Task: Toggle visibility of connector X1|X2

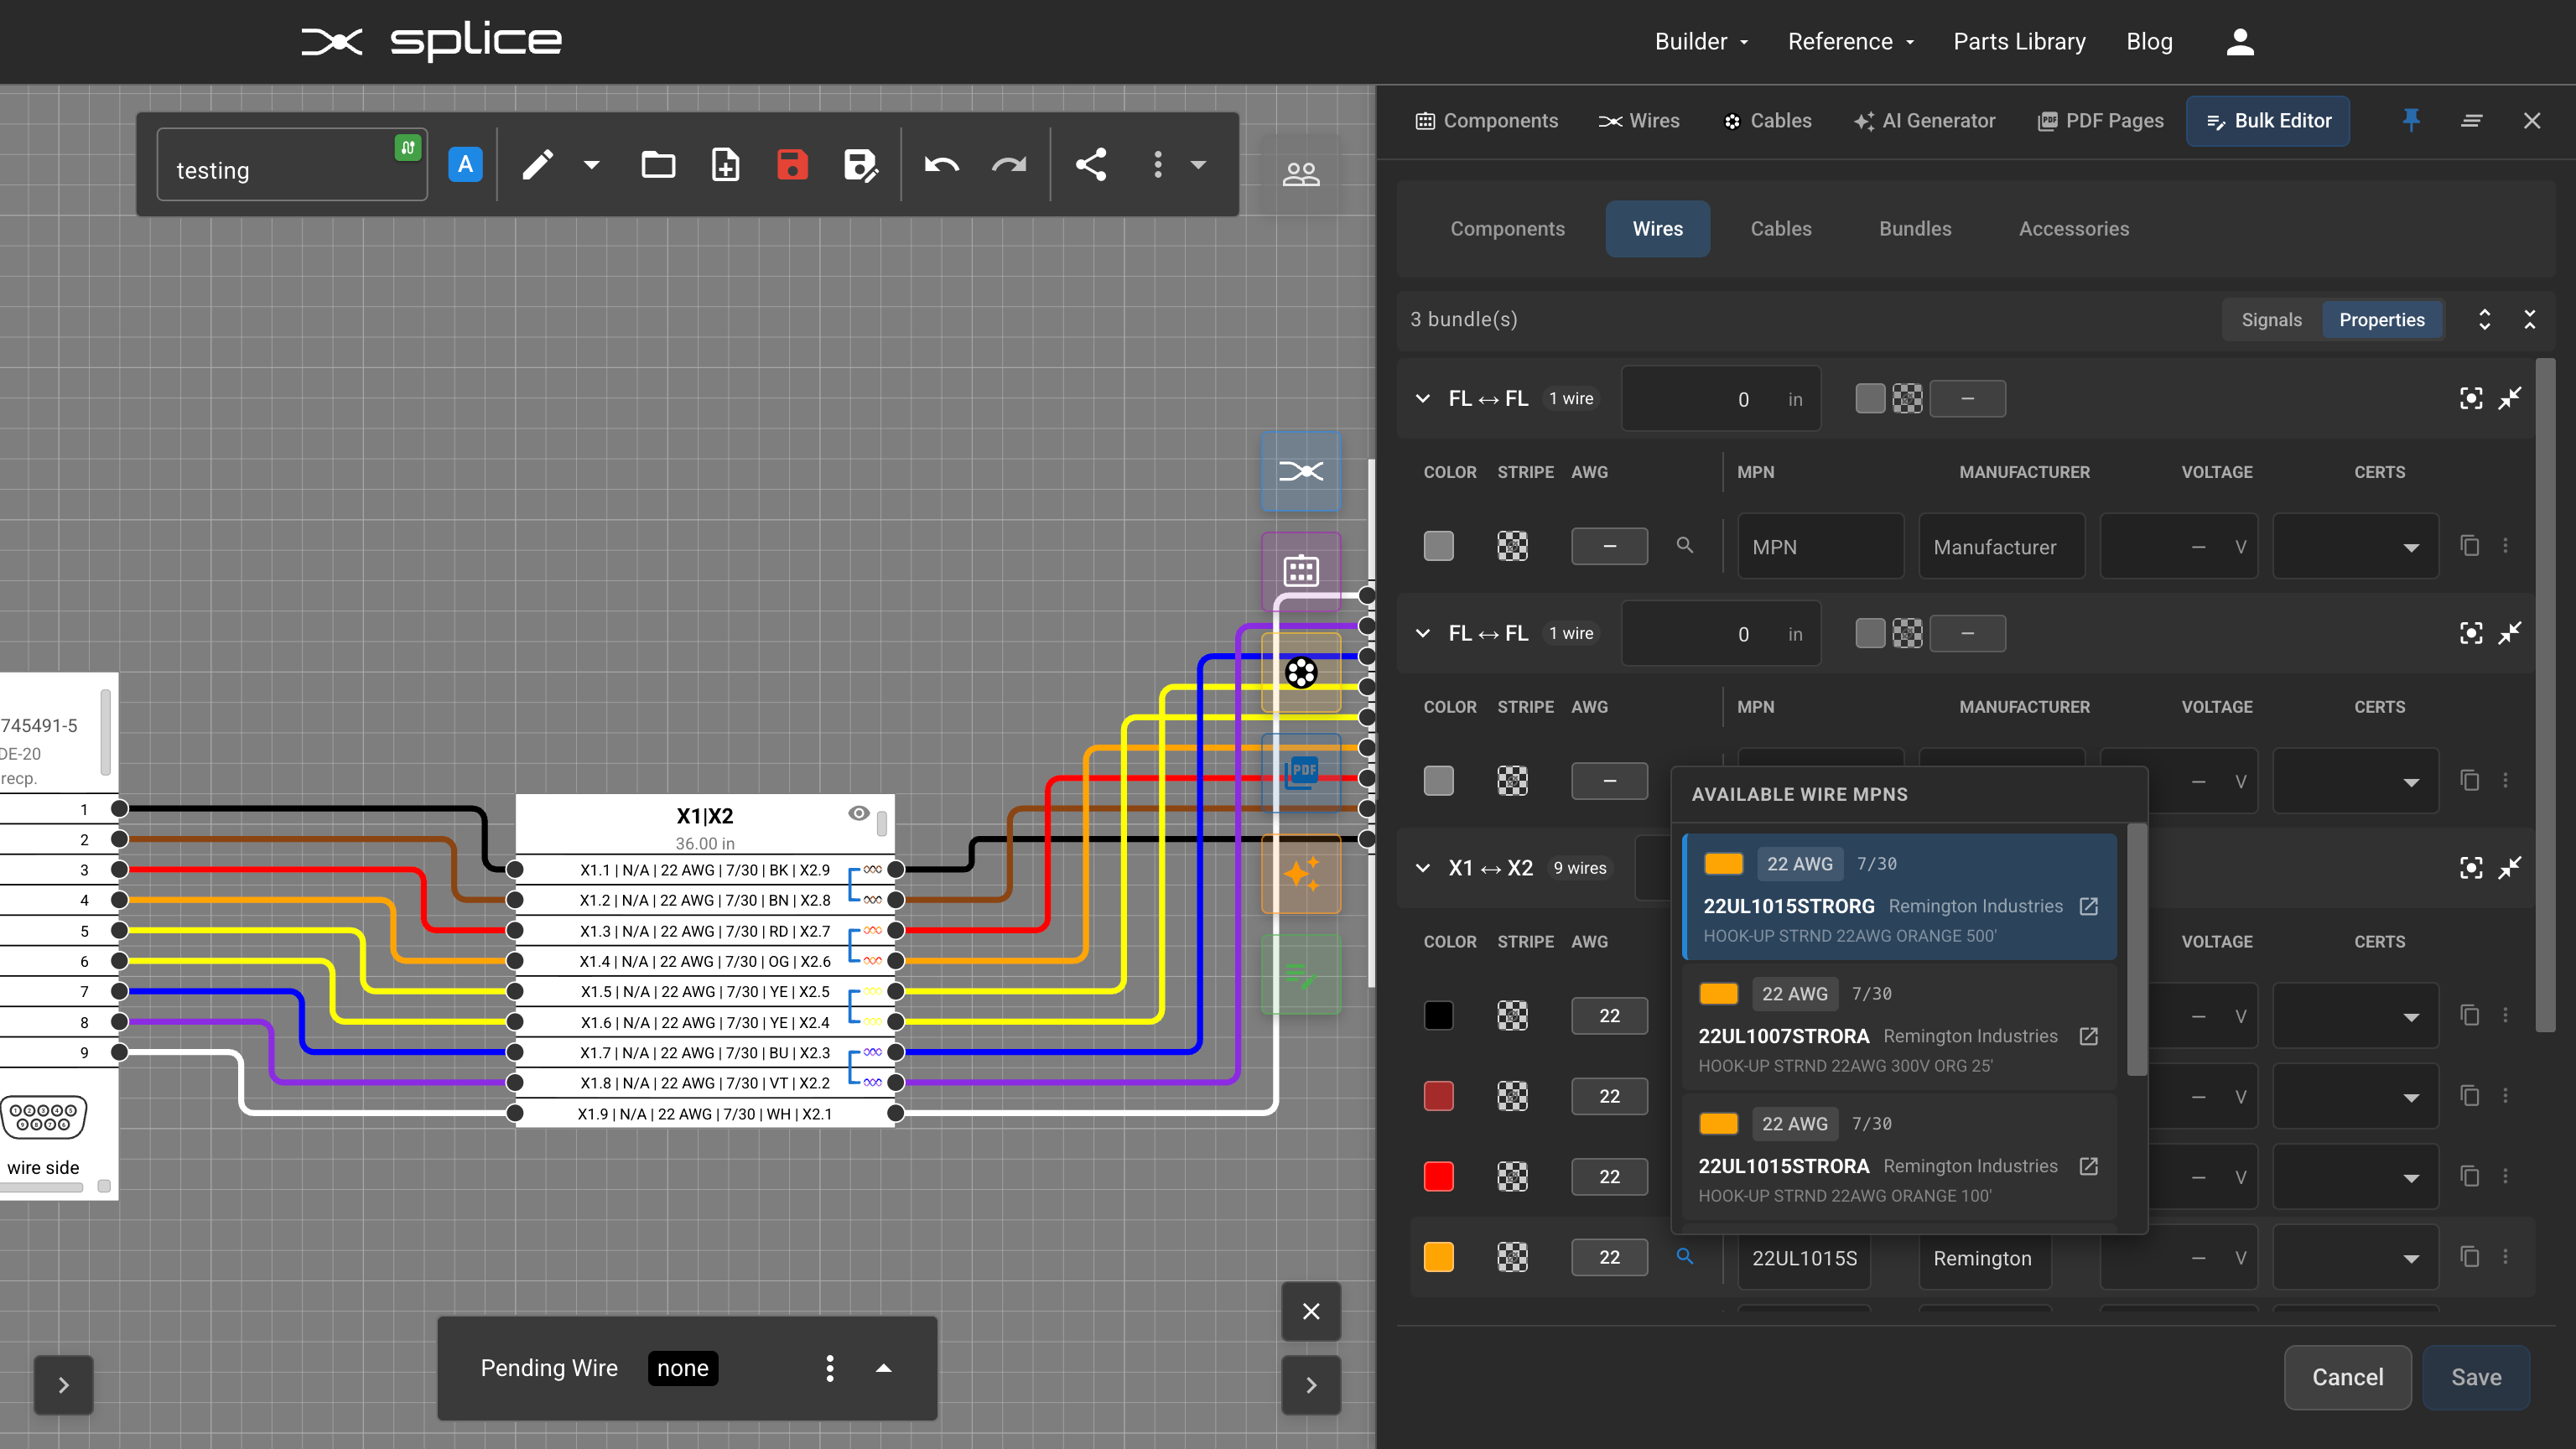Action: (859, 814)
